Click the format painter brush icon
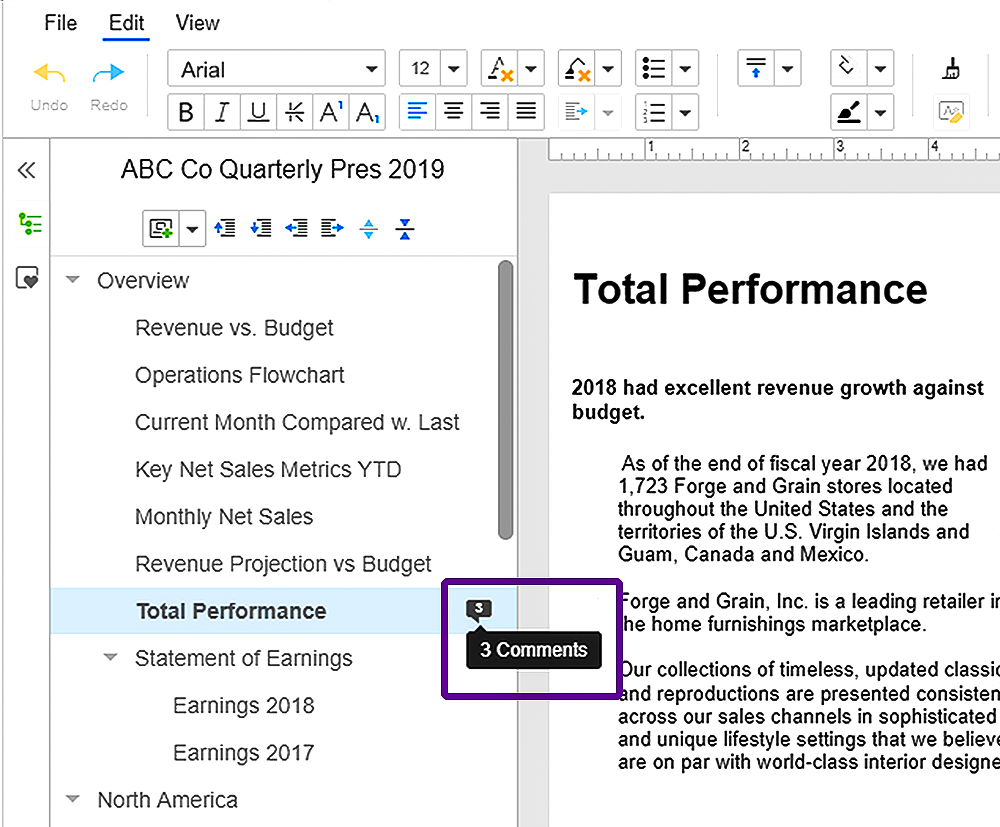 (952, 69)
